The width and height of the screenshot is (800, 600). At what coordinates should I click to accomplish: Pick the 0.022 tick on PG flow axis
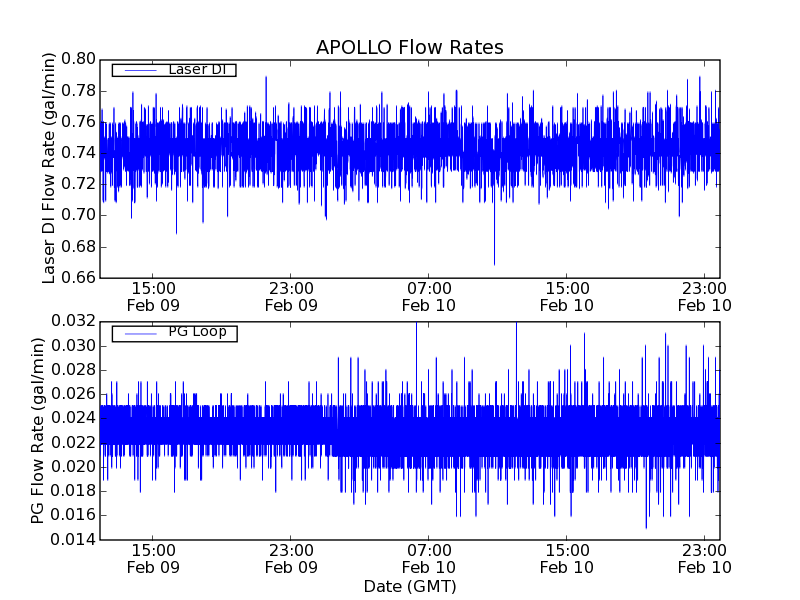tap(73, 442)
